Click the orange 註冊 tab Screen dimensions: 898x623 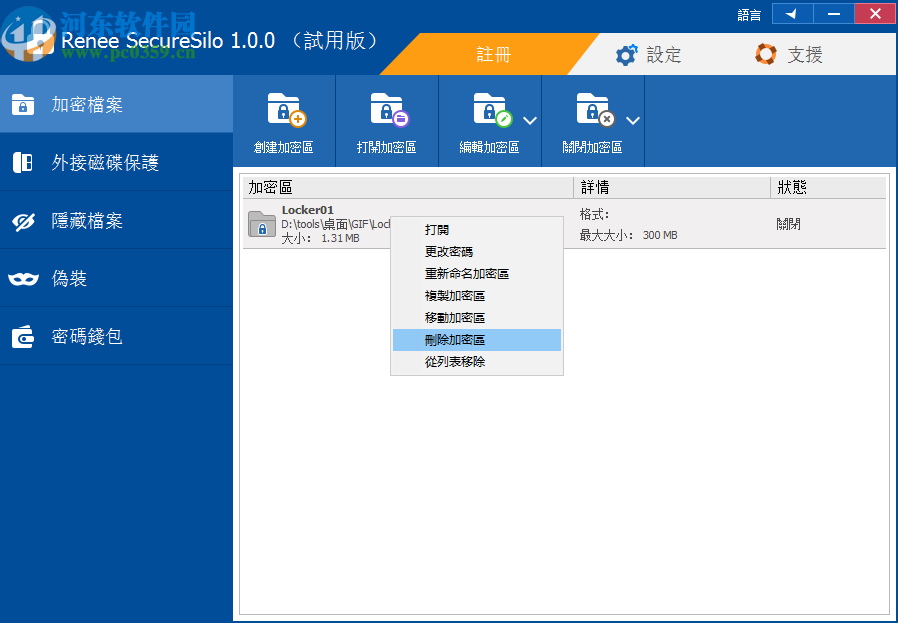point(491,54)
